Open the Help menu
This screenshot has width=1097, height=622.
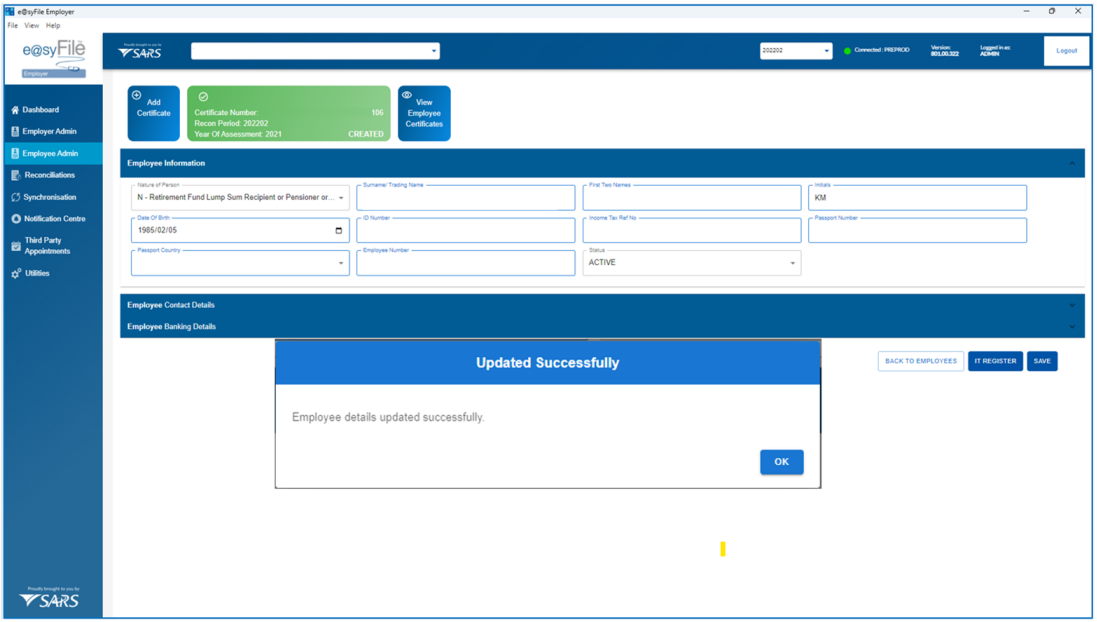[x=53, y=25]
